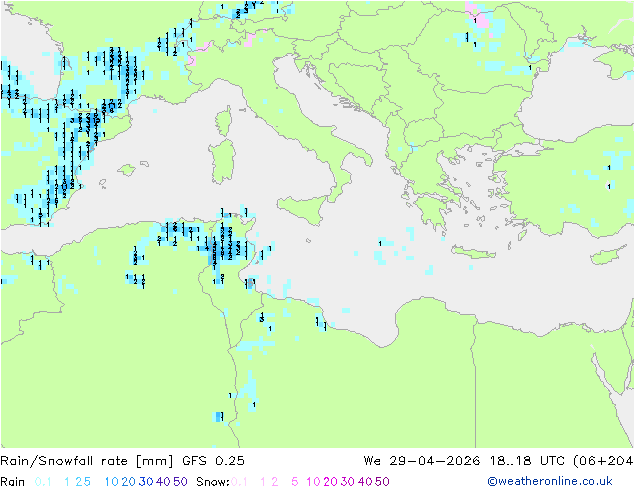Click the forecast date 'We 29-04-2026'
The width and height of the screenshot is (634, 490).
coord(422,461)
